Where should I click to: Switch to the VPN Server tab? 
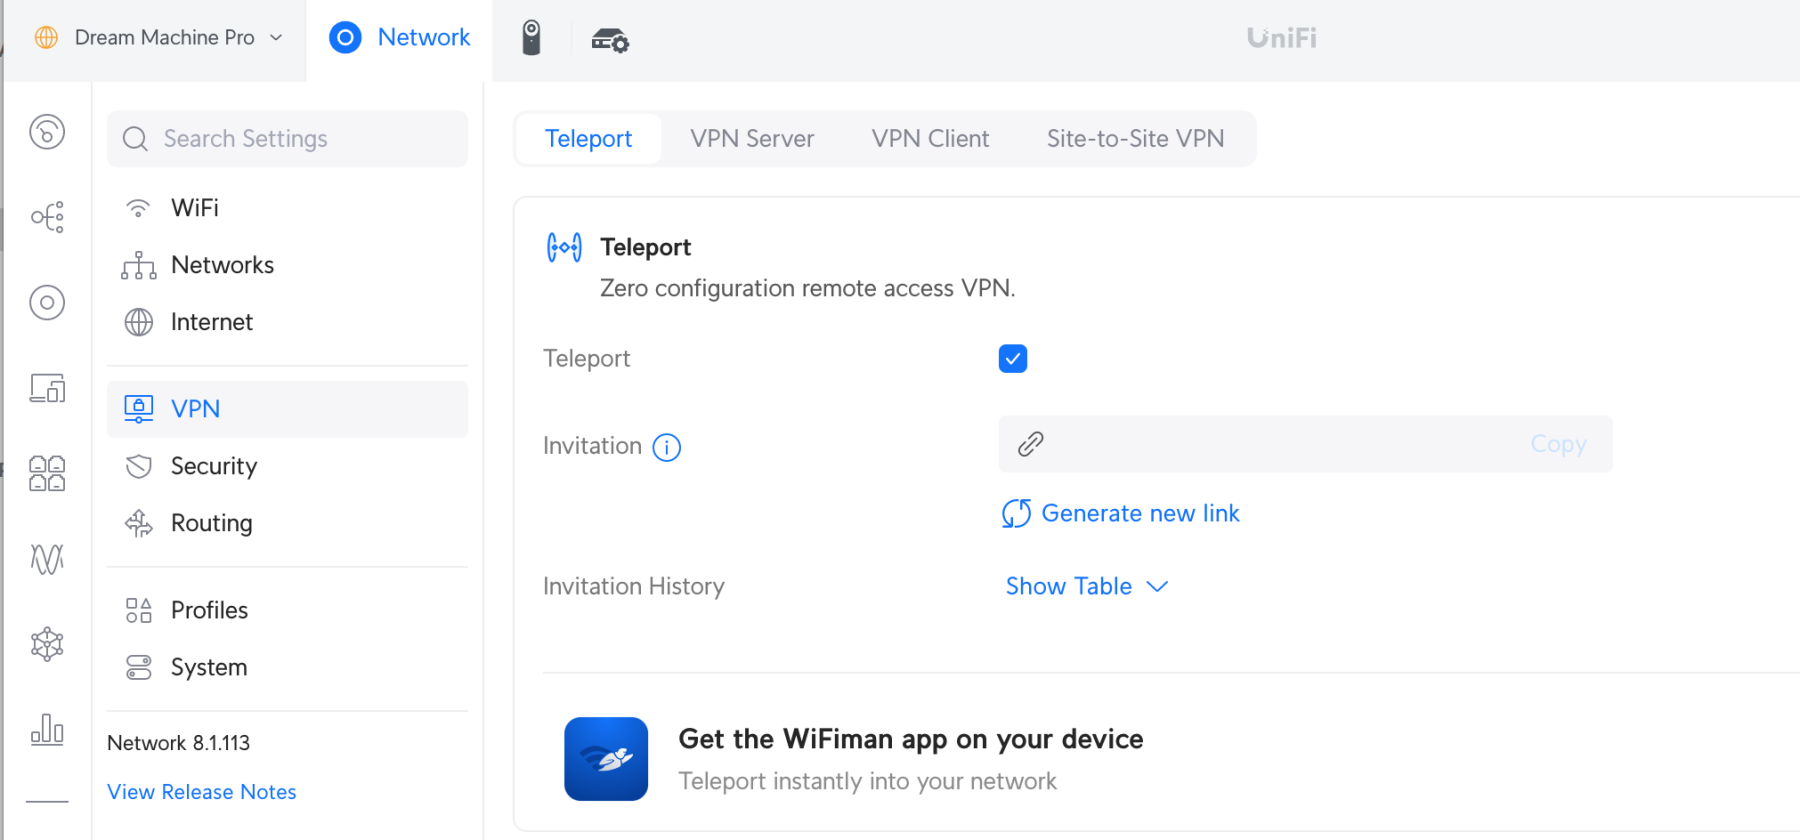[x=752, y=139]
